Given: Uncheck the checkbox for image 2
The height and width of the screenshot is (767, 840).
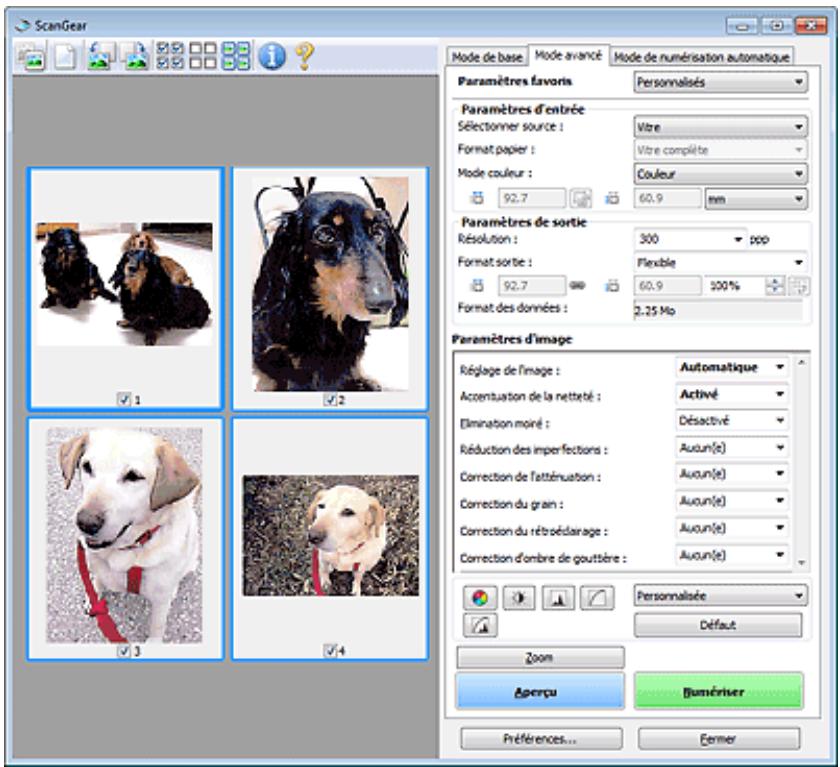Looking at the screenshot, I should coord(329,400).
